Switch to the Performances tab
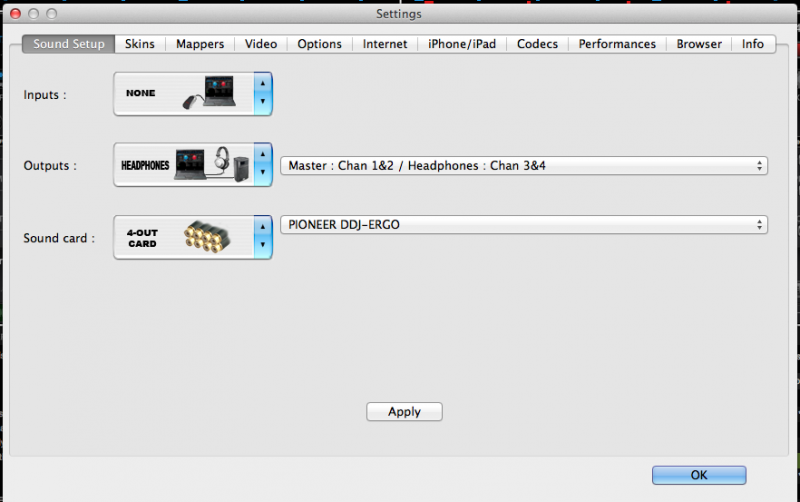Viewport: 800px width, 502px height. coord(617,44)
